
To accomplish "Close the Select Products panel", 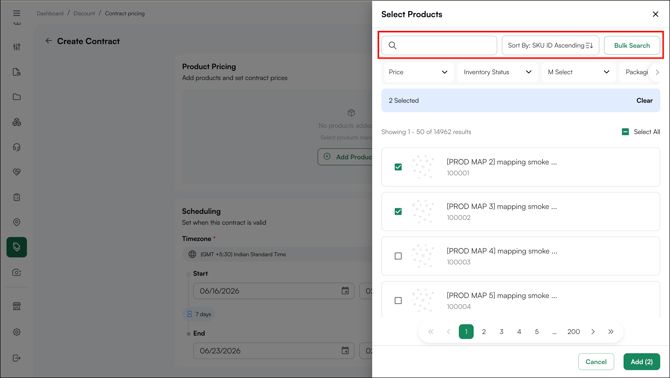I will point(655,14).
